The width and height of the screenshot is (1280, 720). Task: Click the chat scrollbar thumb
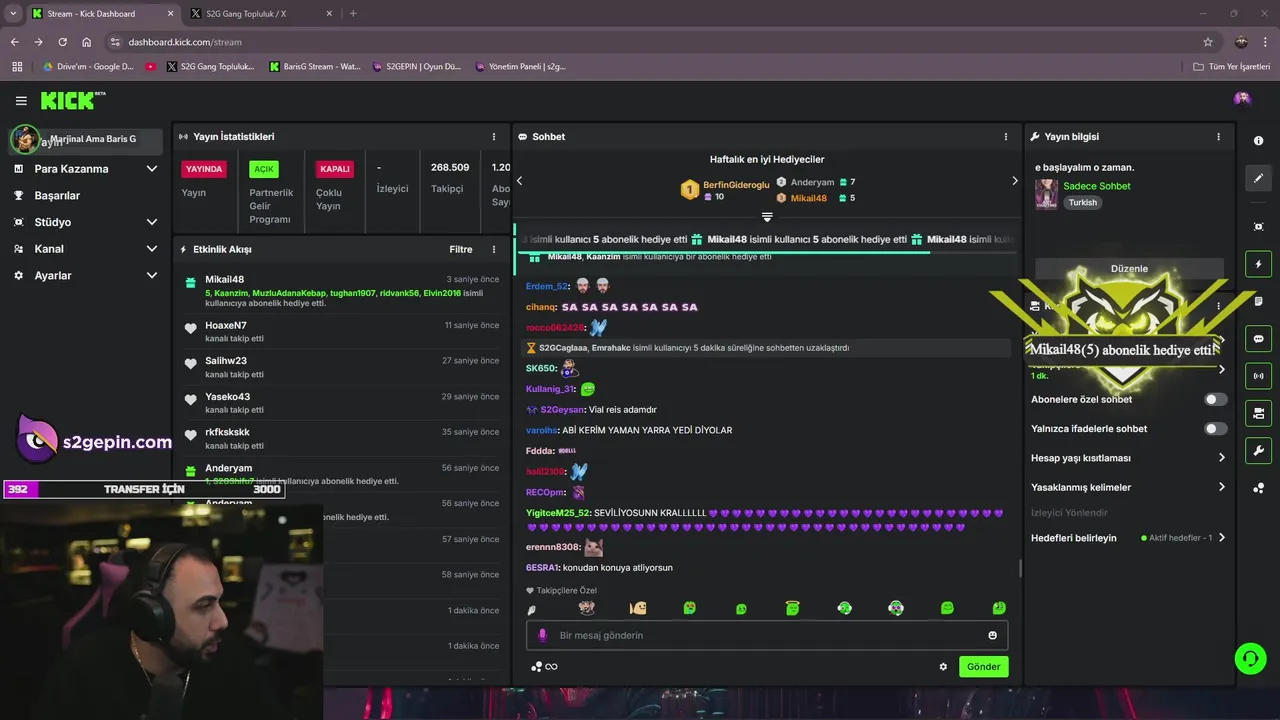(x=1020, y=568)
